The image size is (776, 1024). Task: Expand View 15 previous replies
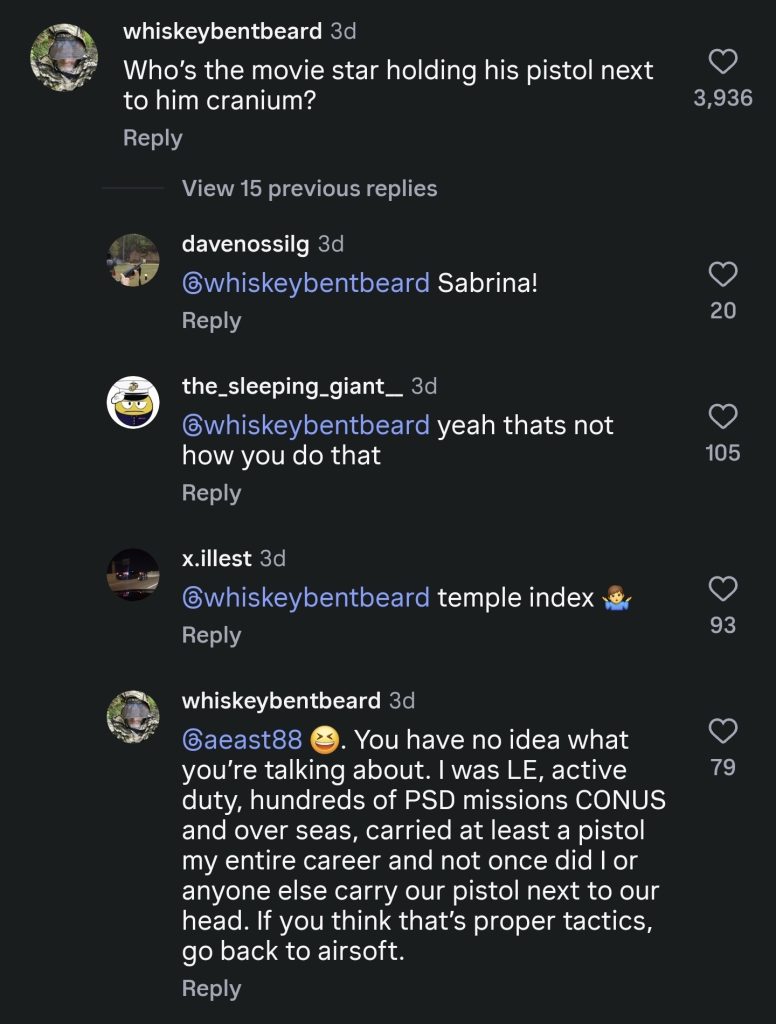point(309,188)
